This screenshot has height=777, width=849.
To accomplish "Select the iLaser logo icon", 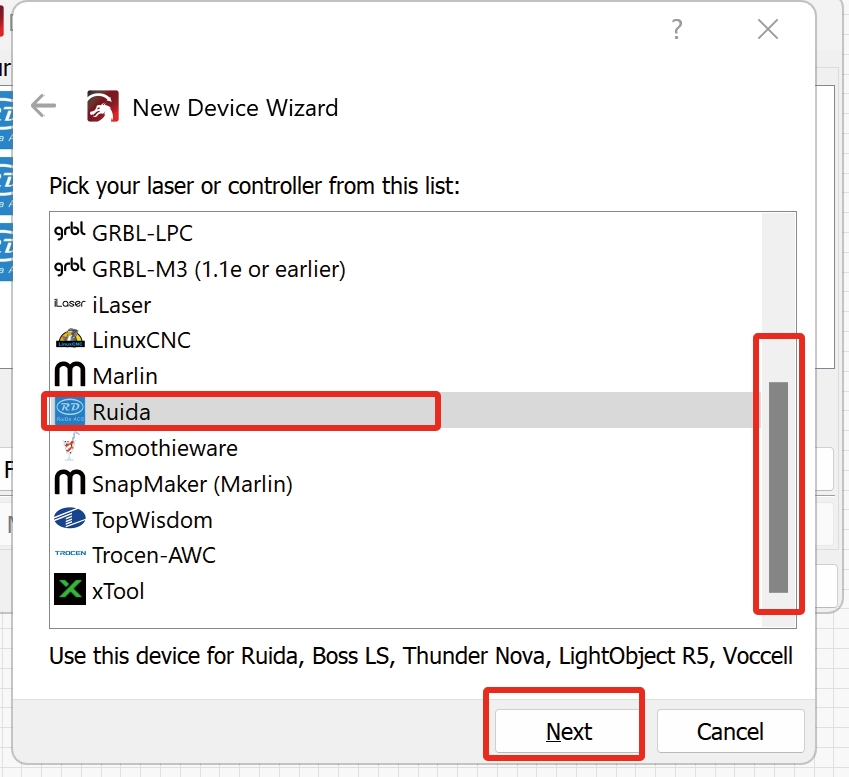I will pos(70,304).
